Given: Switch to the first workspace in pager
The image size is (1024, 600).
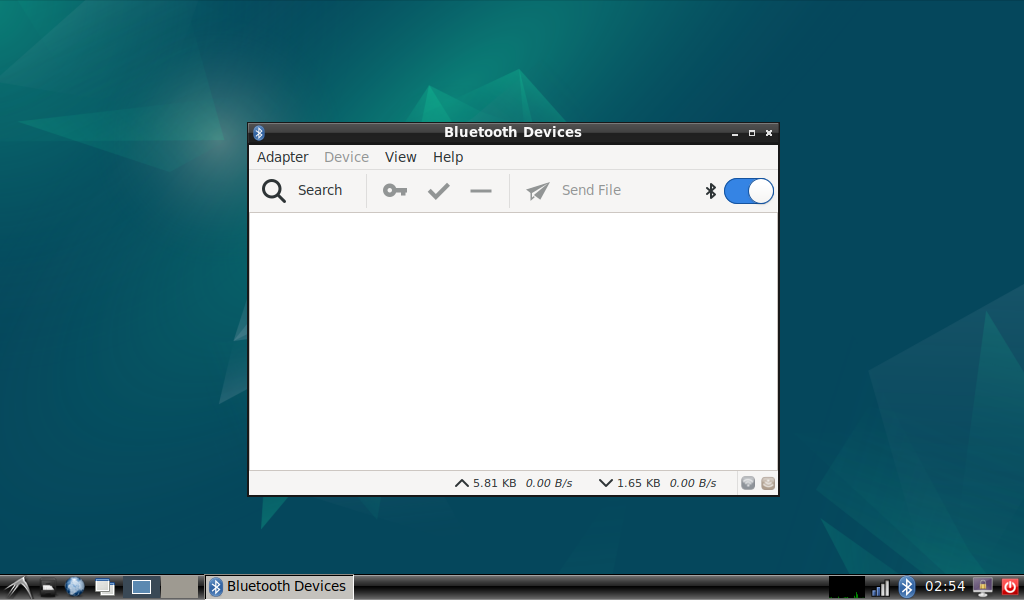Looking at the screenshot, I should click(141, 587).
